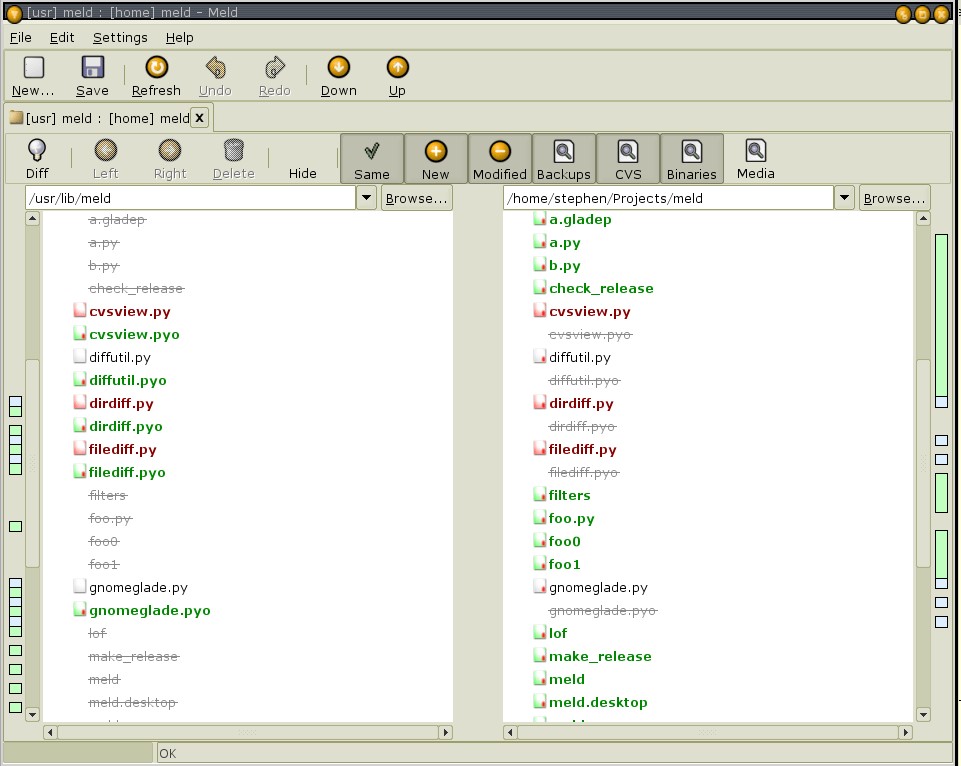
Task: Open the Settings menu
Action: (120, 37)
